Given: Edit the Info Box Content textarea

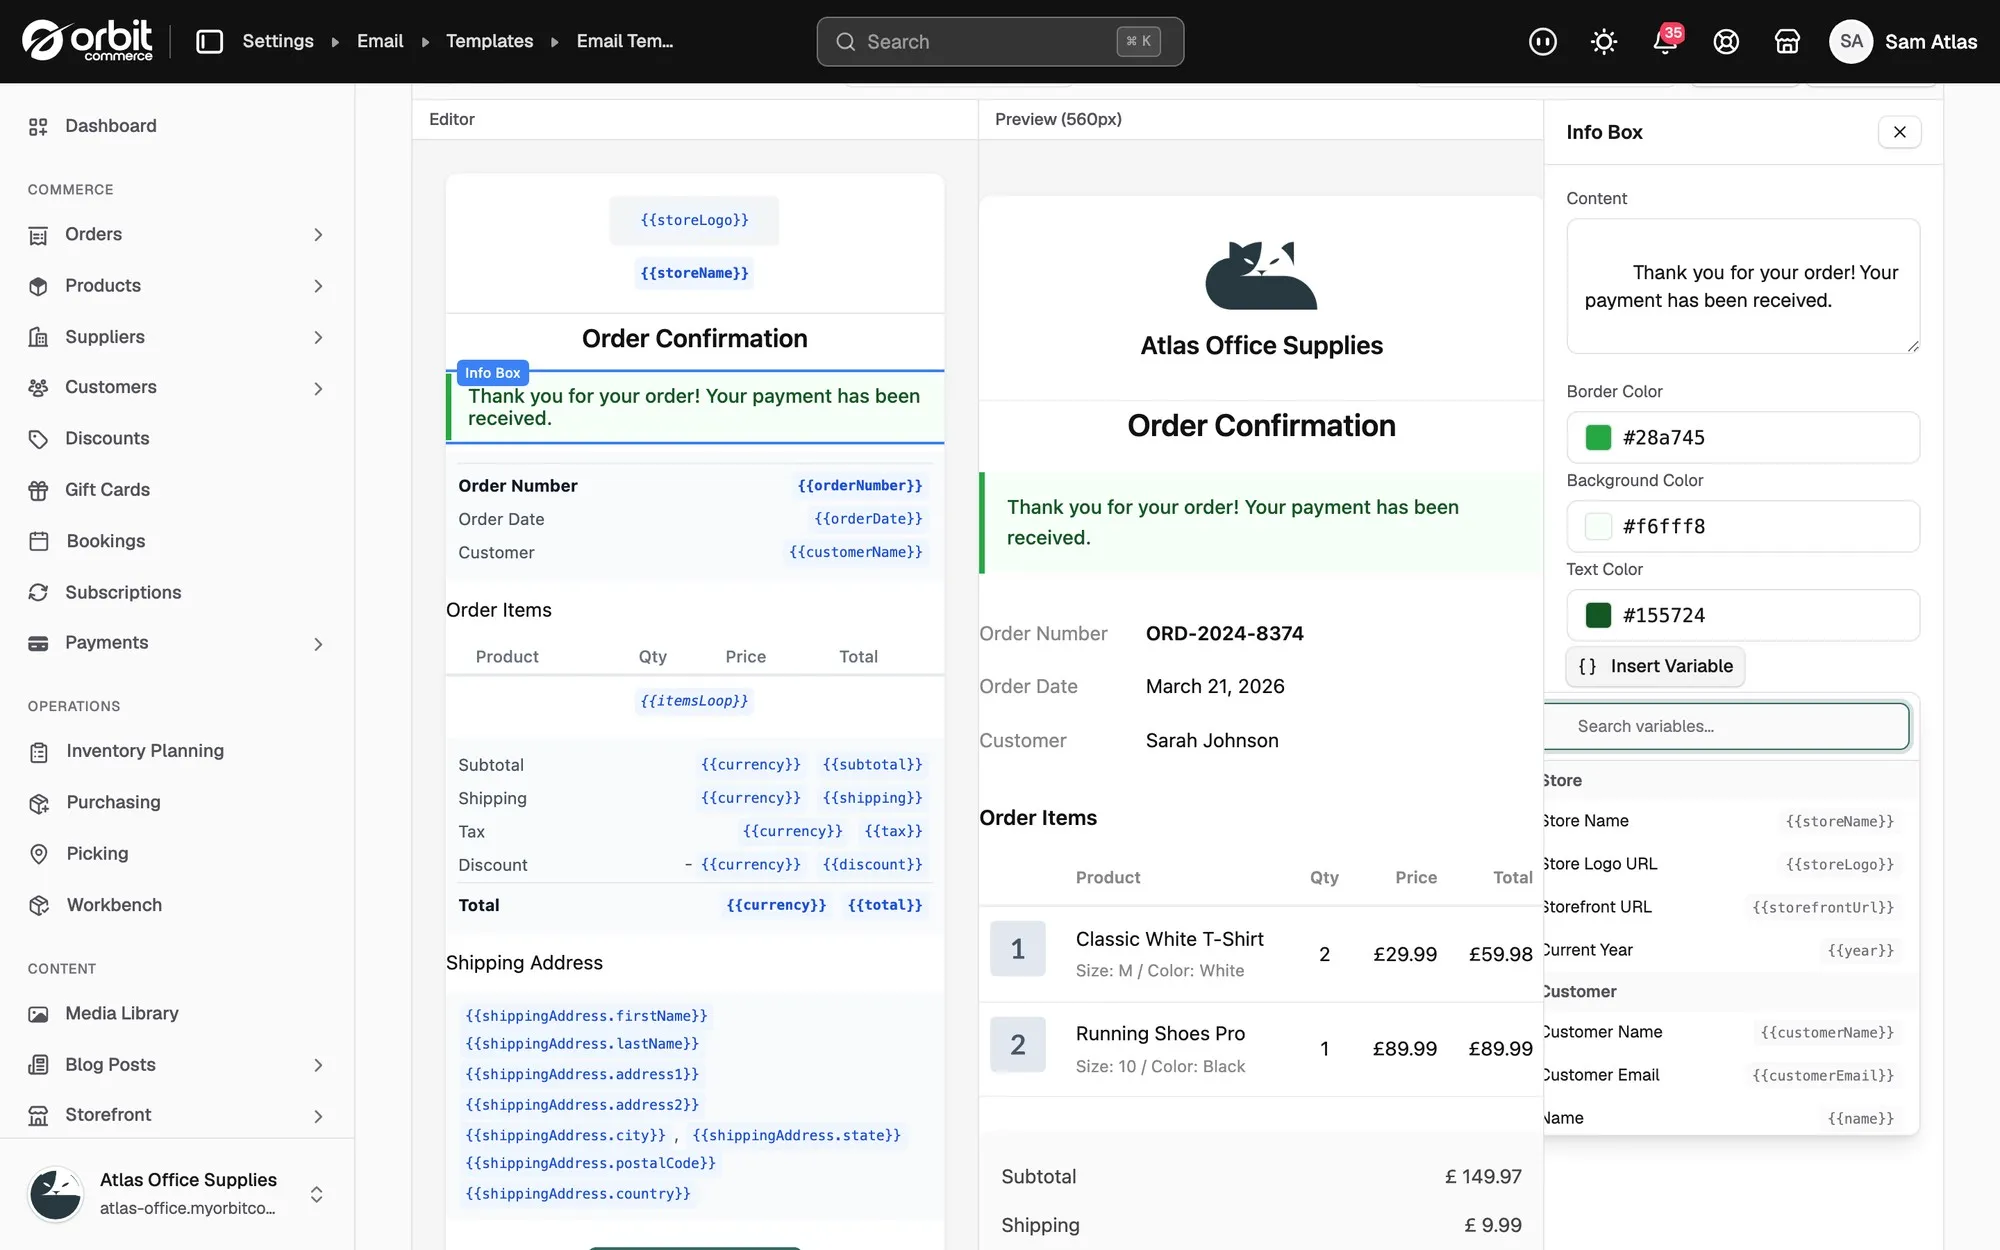Looking at the screenshot, I should point(1743,286).
